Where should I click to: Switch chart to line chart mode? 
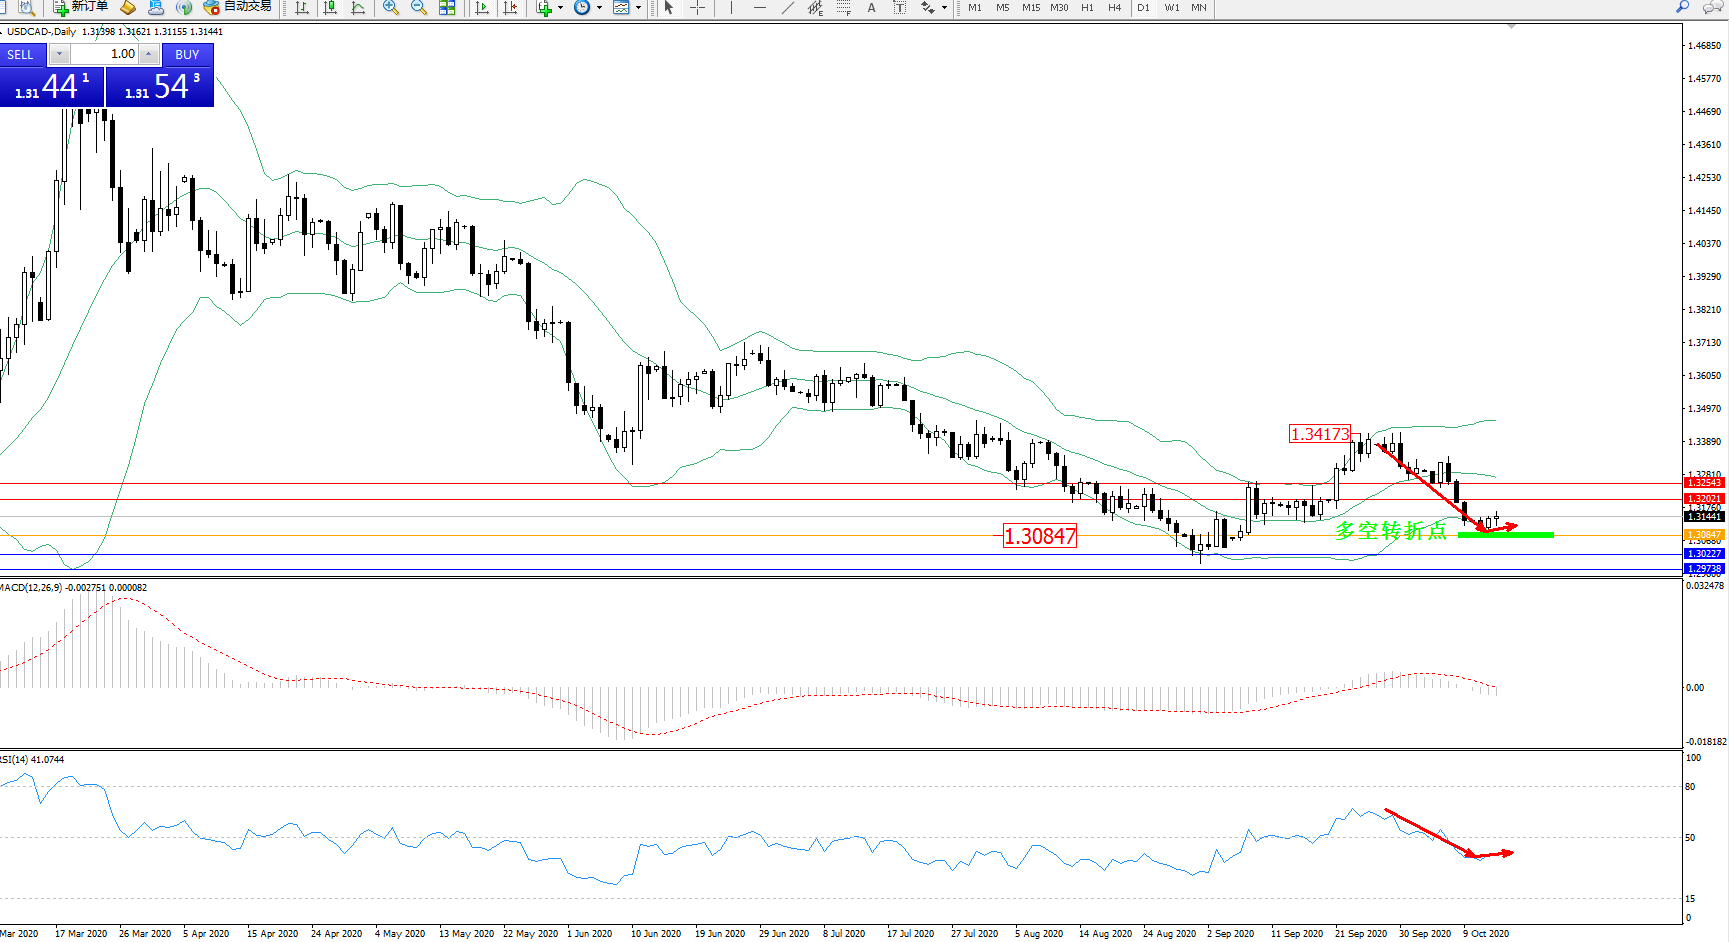(x=358, y=8)
